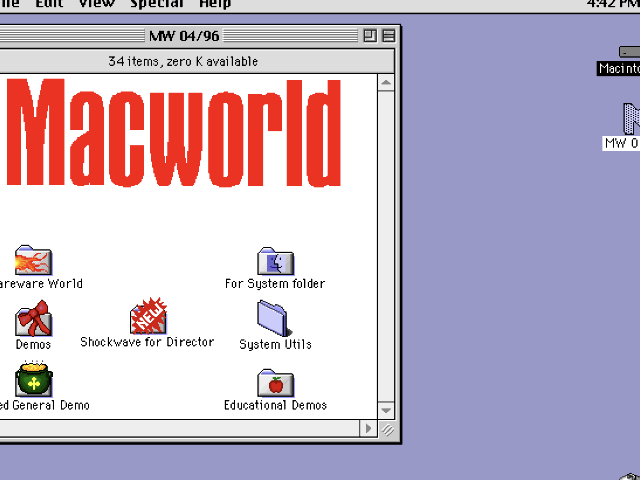Image resolution: width=640 pixels, height=480 pixels.
Task: Click the Shareware World label text
Action: pos(41,284)
